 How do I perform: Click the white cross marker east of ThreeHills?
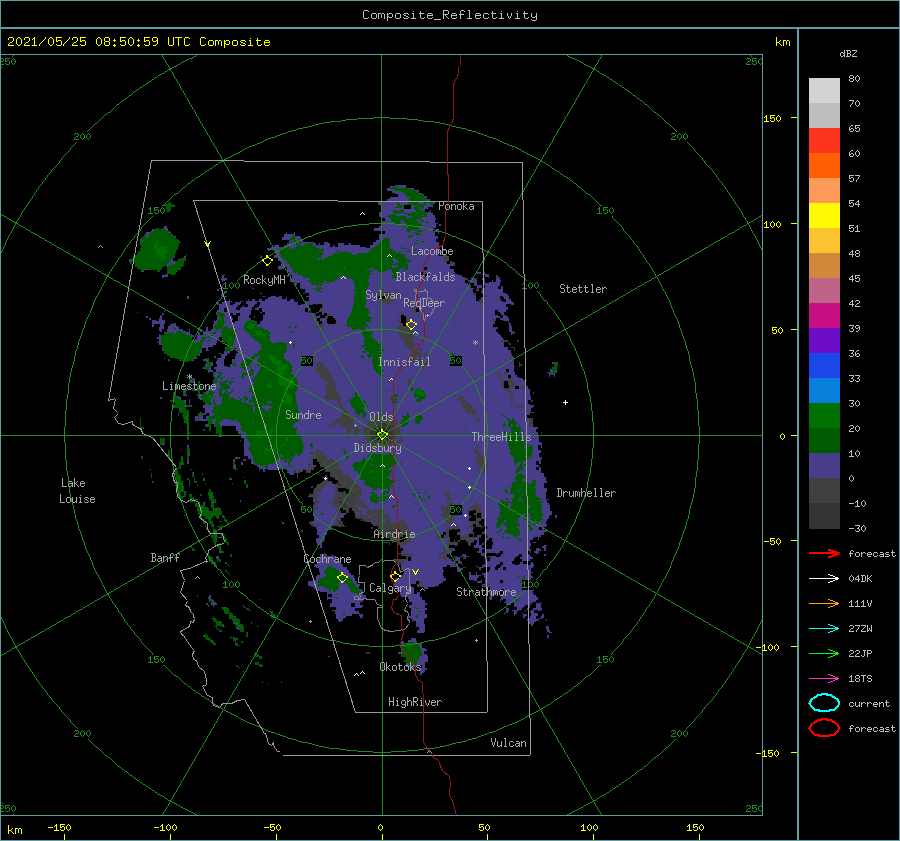point(565,402)
